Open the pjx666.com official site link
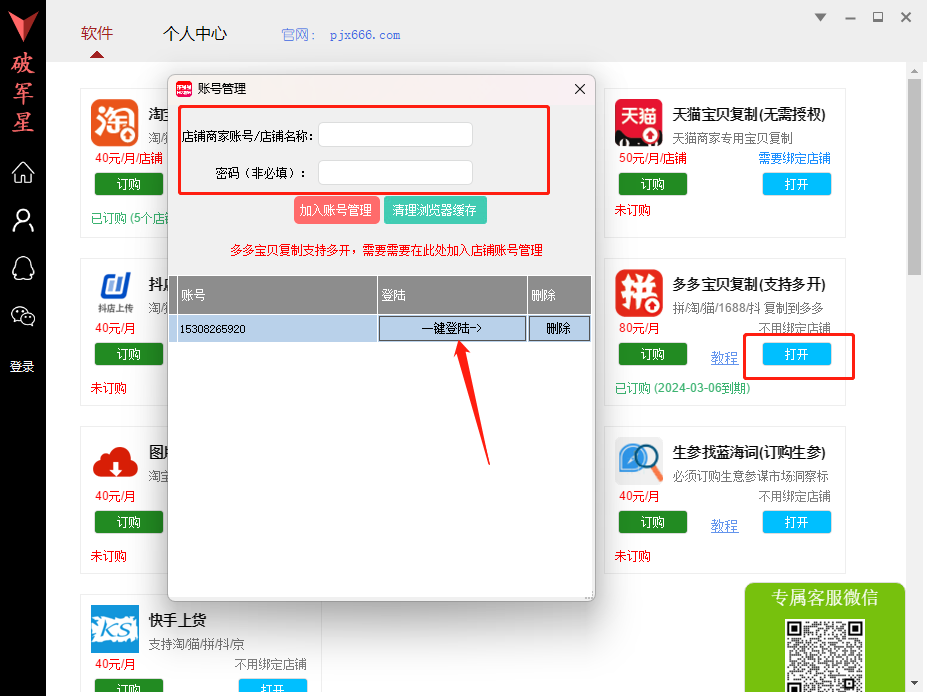This screenshot has width=927, height=696. pyautogui.click(x=365, y=35)
